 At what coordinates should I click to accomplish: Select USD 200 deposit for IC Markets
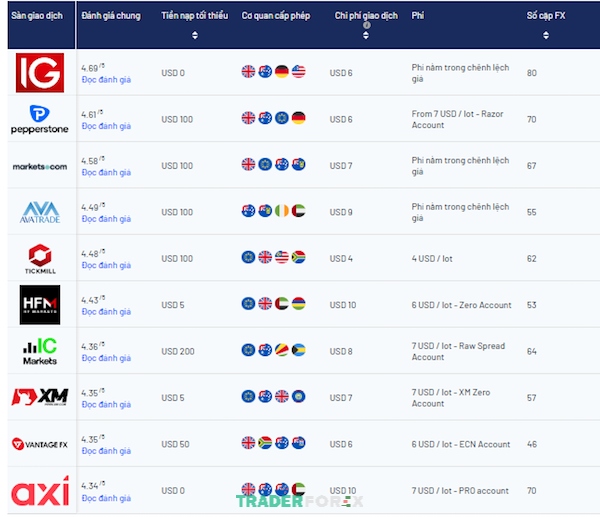click(178, 351)
